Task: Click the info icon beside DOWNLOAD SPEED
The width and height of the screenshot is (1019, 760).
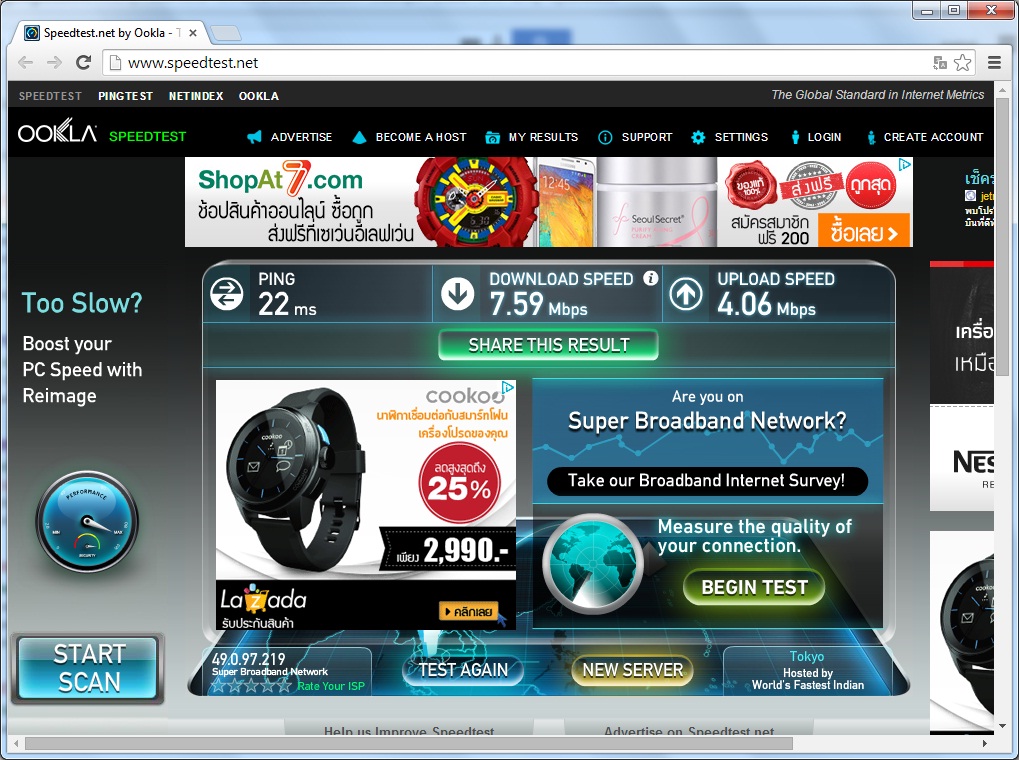Action: pos(651,278)
